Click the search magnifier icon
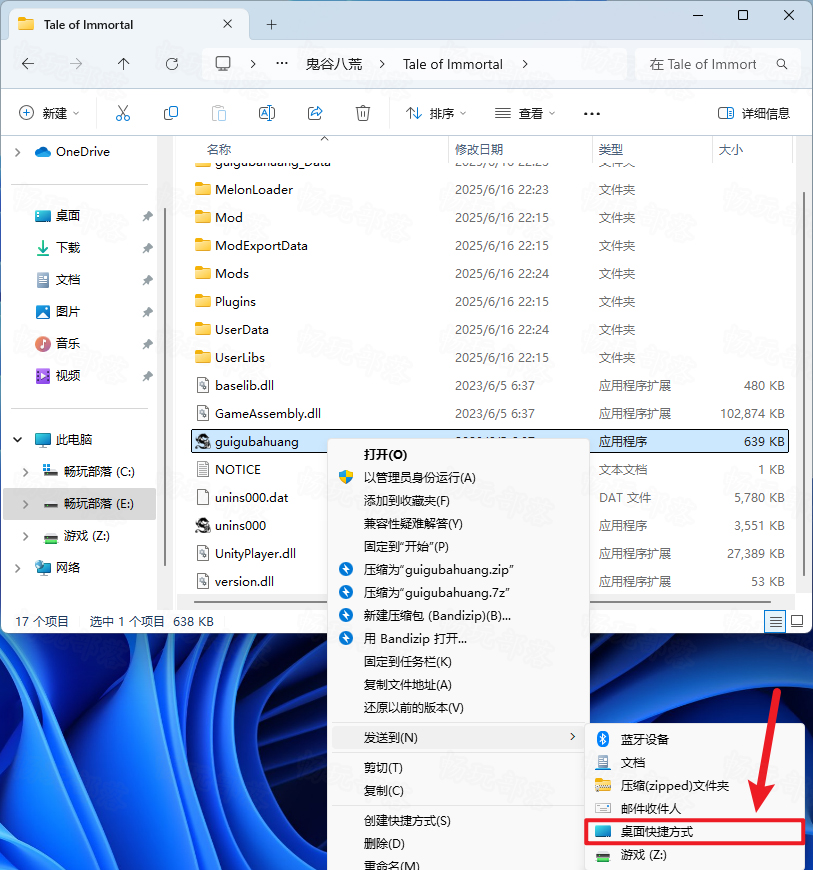The width and height of the screenshot is (813, 870). pyautogui.click(x=782, y=64)
